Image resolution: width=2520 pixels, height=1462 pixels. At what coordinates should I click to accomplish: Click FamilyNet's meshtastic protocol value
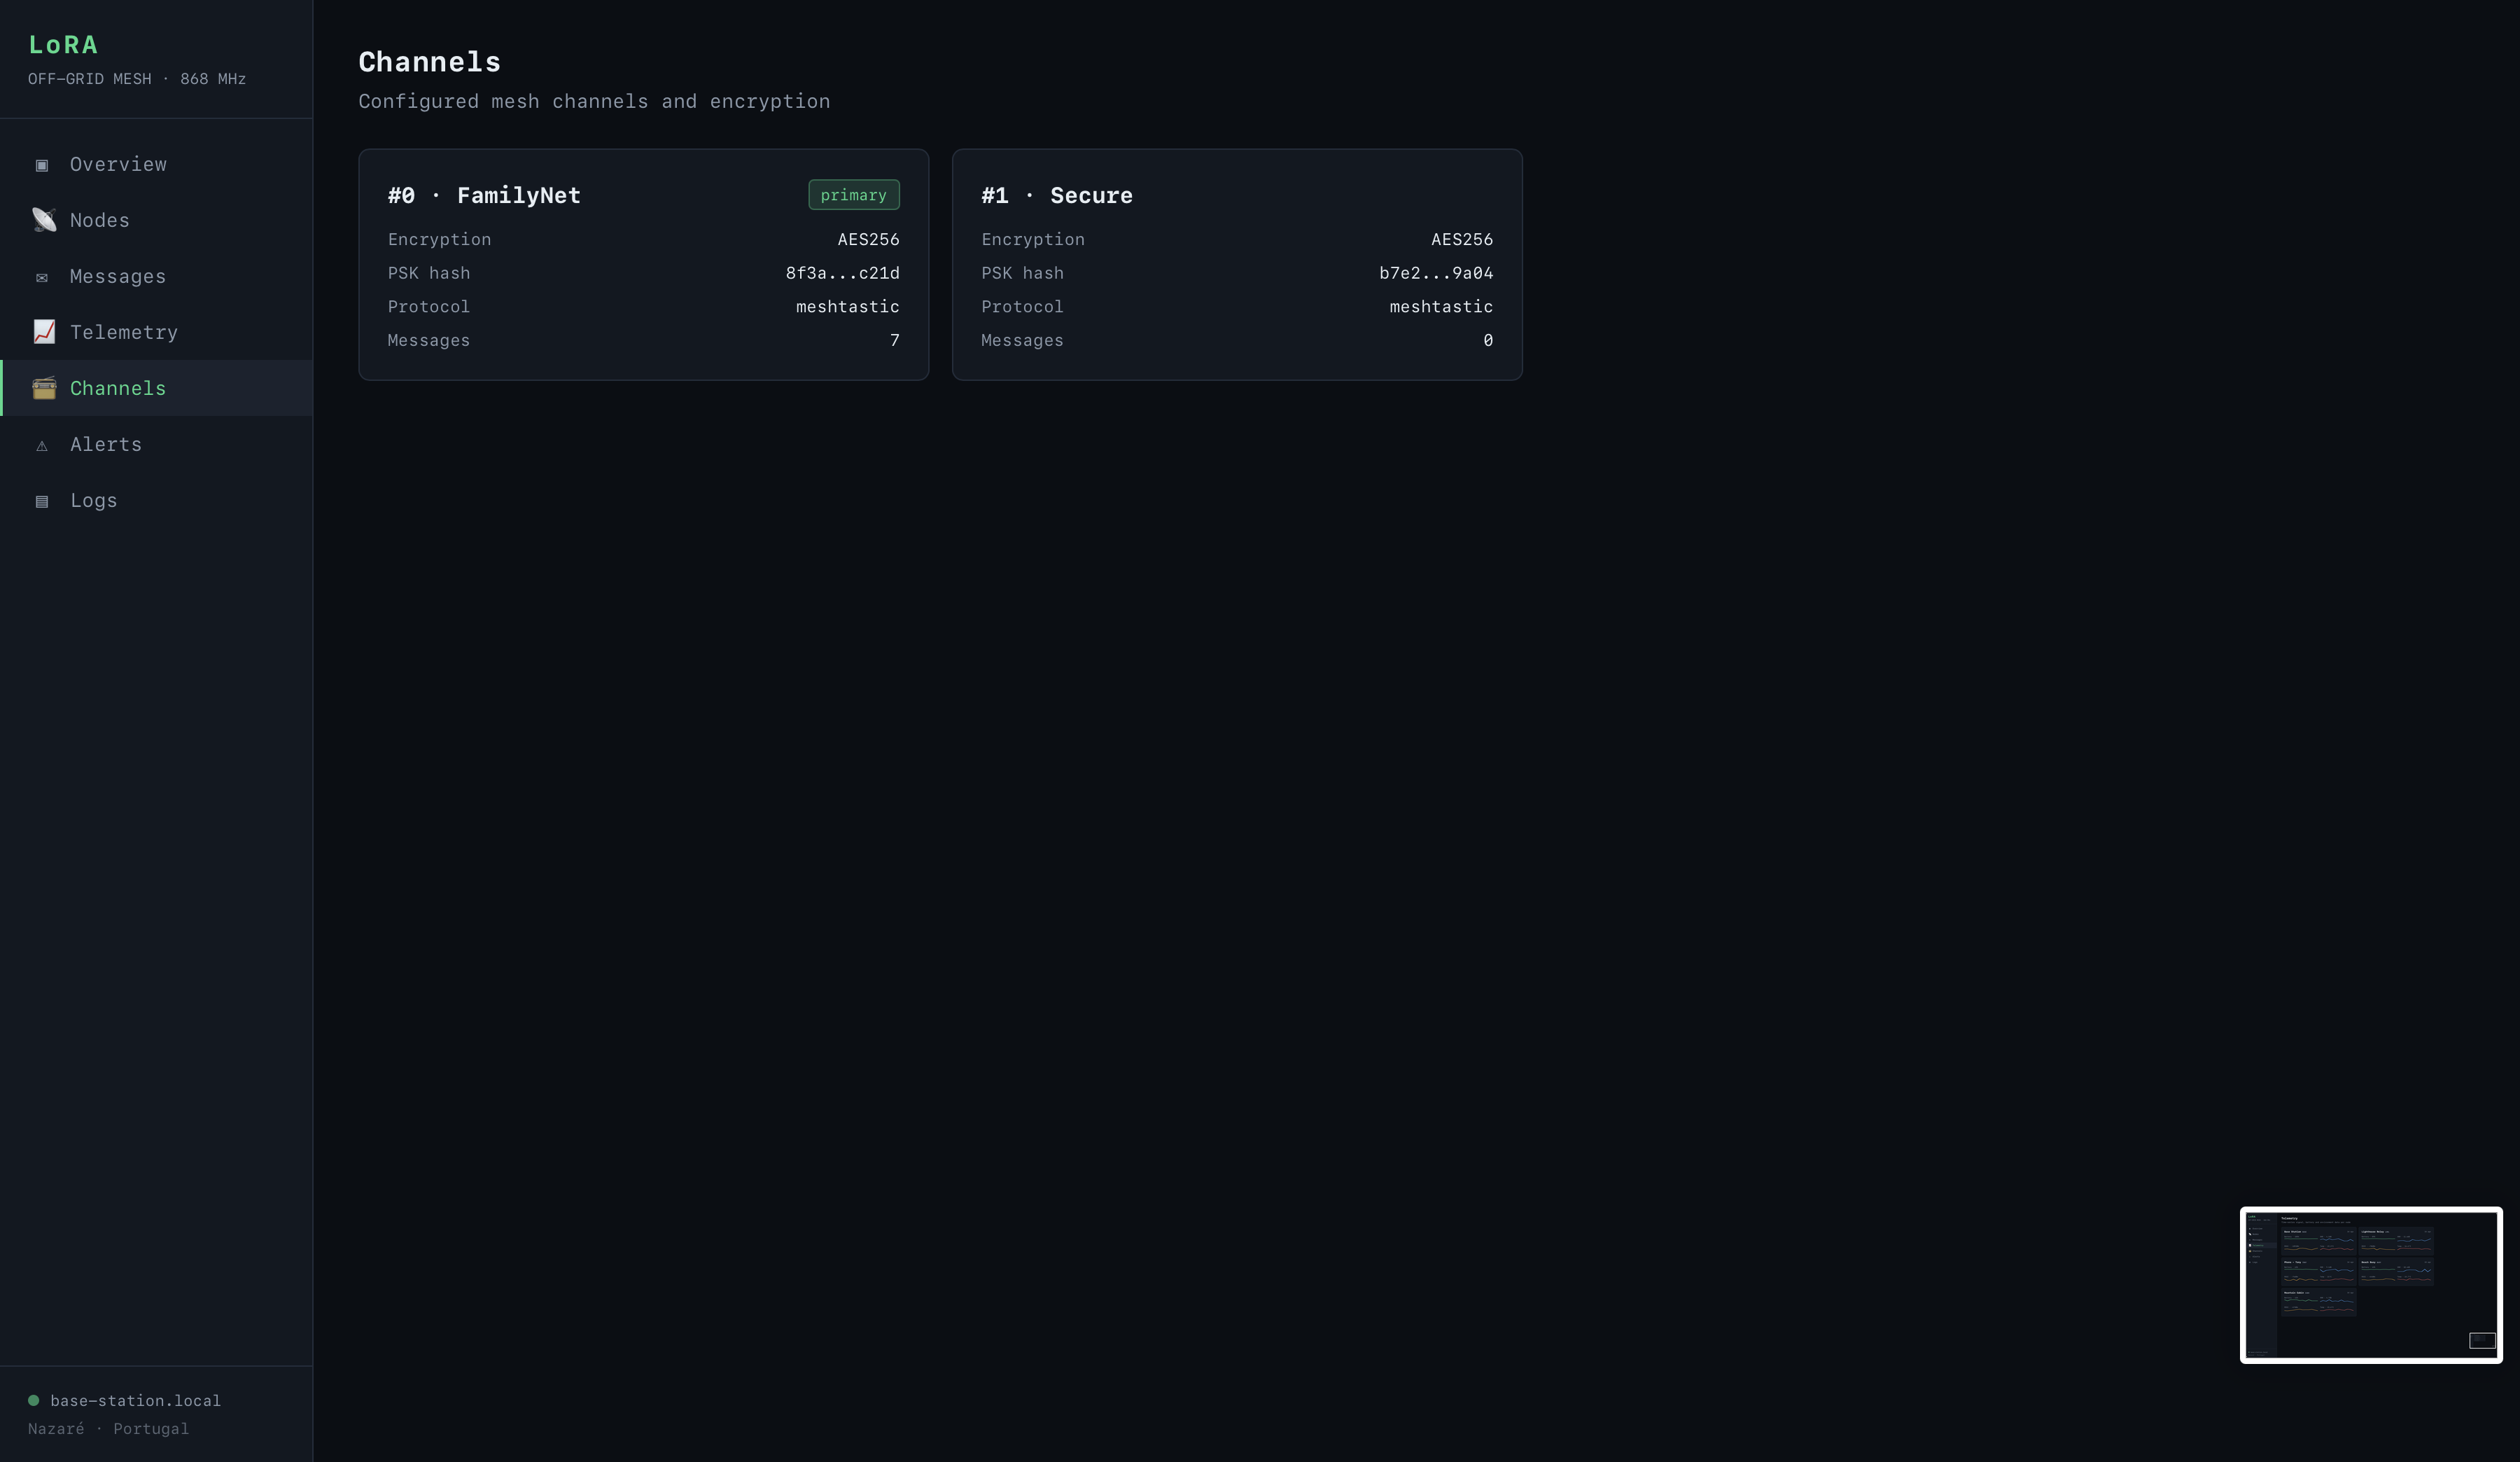847,307
